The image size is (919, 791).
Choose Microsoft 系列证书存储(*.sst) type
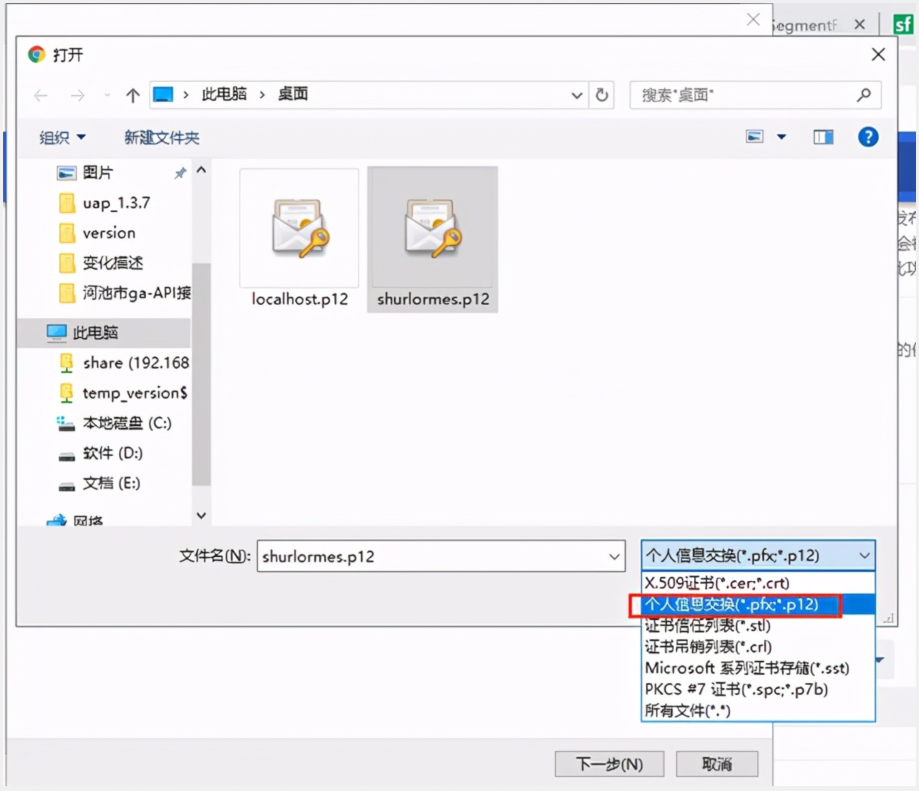pos(758,668)
